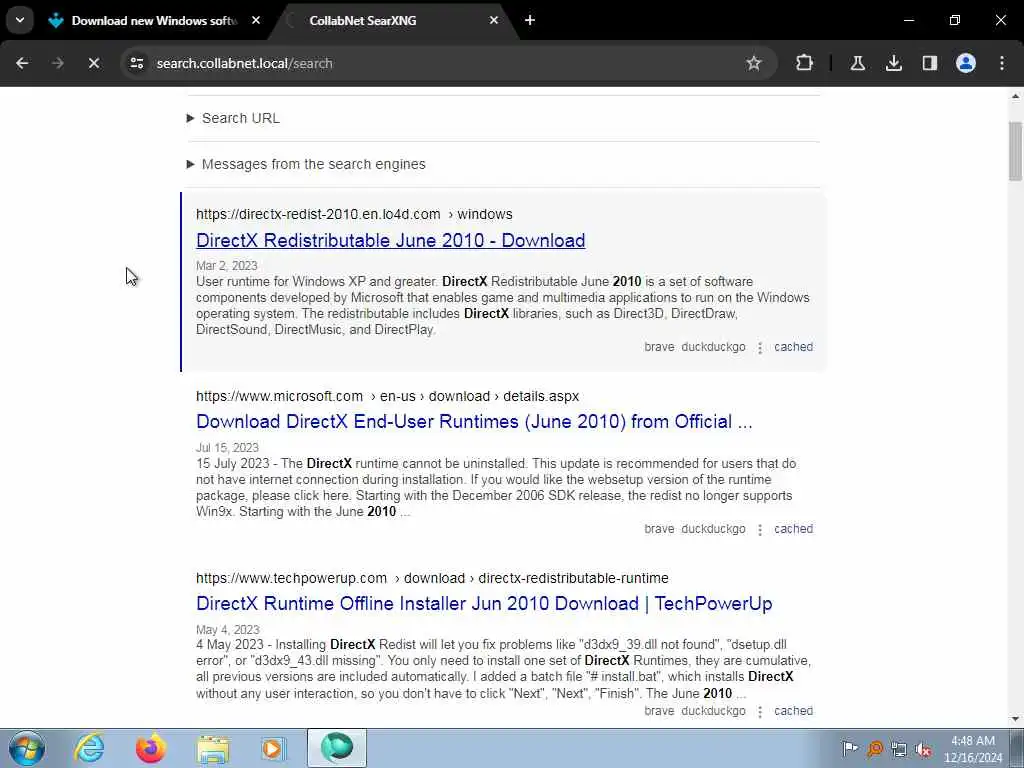Screen dimensions: 1024x768
Task: Click the techpowerup.com result URL
Action: 432,579
